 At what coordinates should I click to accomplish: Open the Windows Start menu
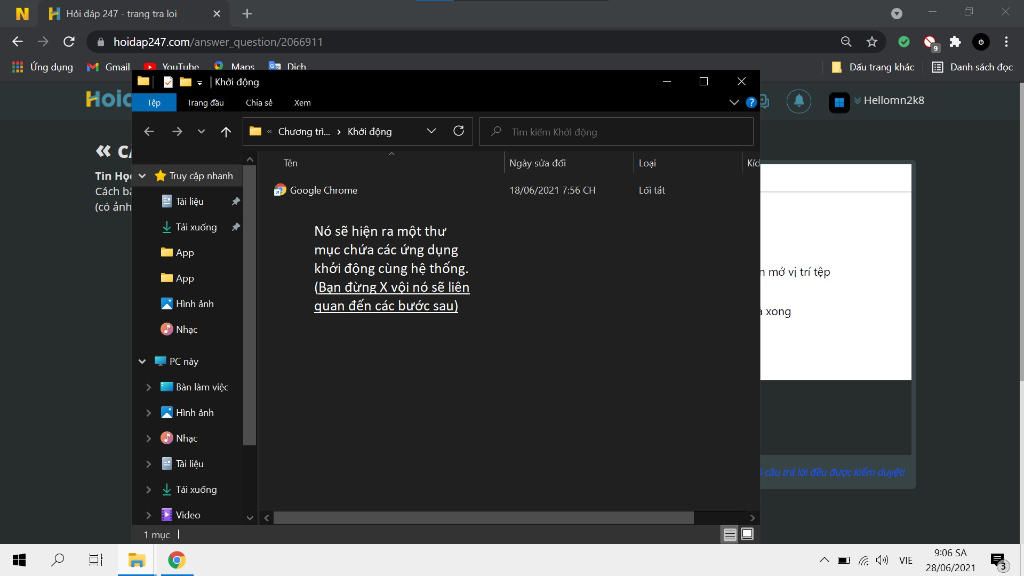point(20,560)
